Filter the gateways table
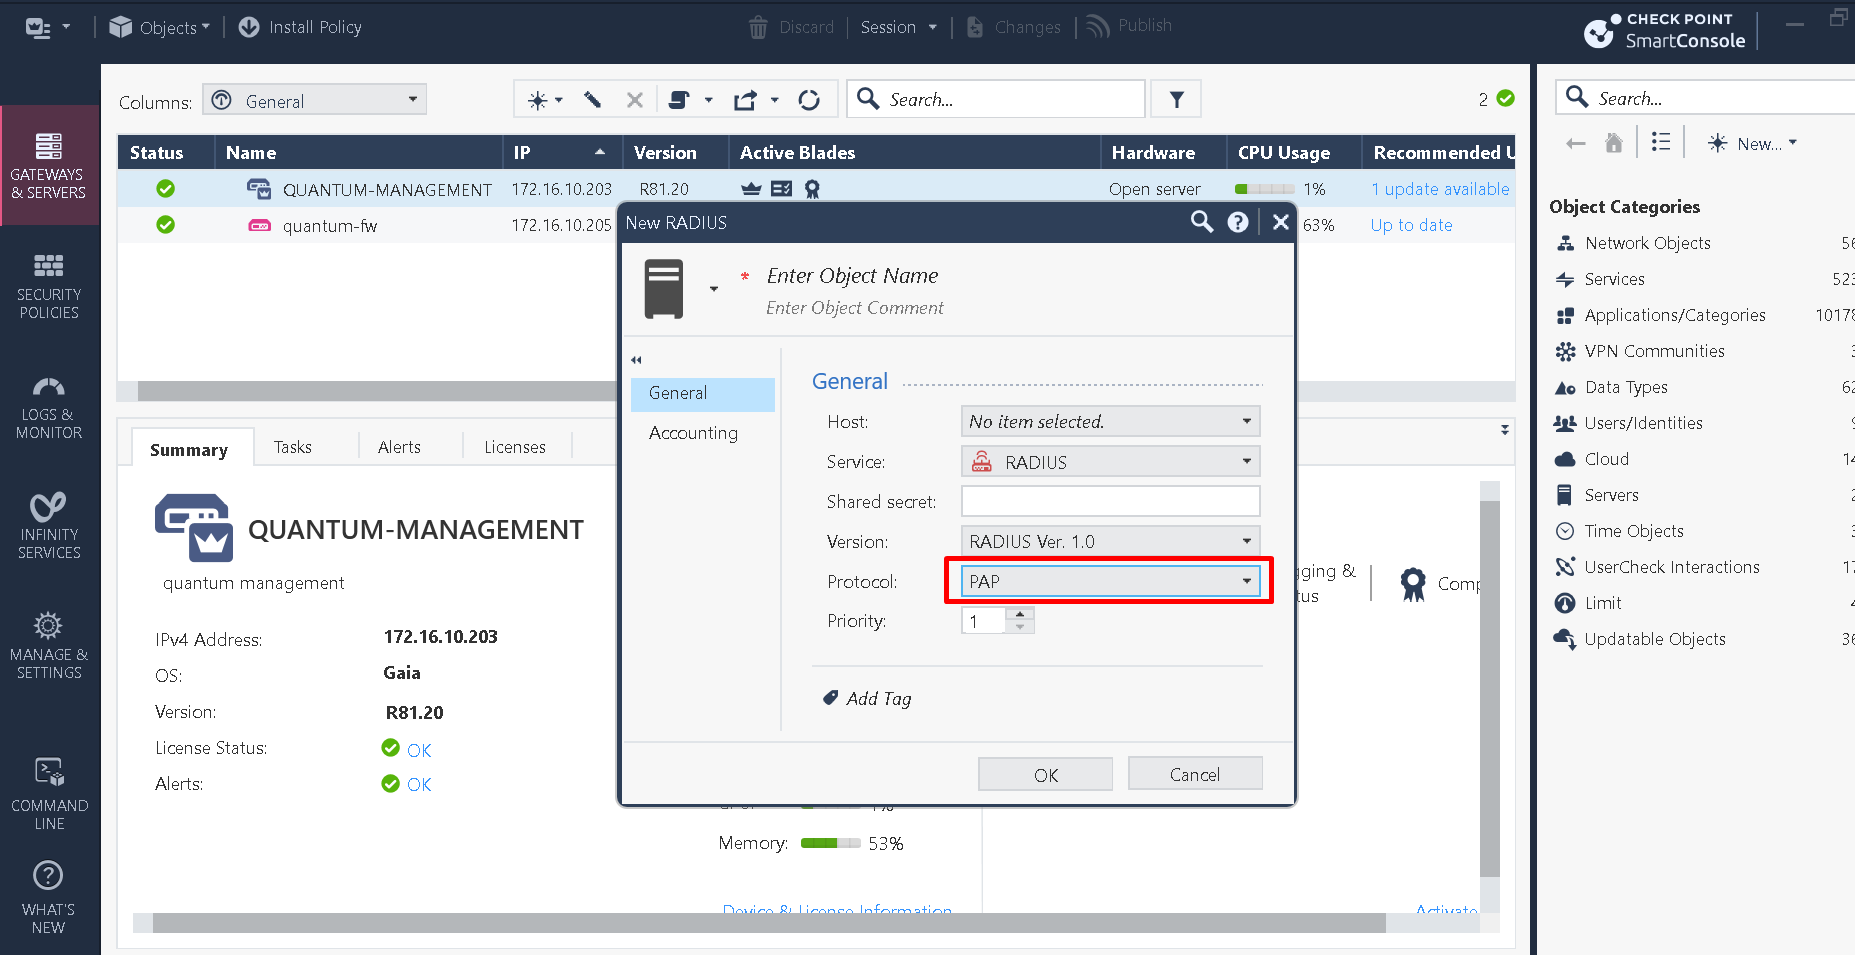This screenshot has height=955, width=1855. [1176, 99]
